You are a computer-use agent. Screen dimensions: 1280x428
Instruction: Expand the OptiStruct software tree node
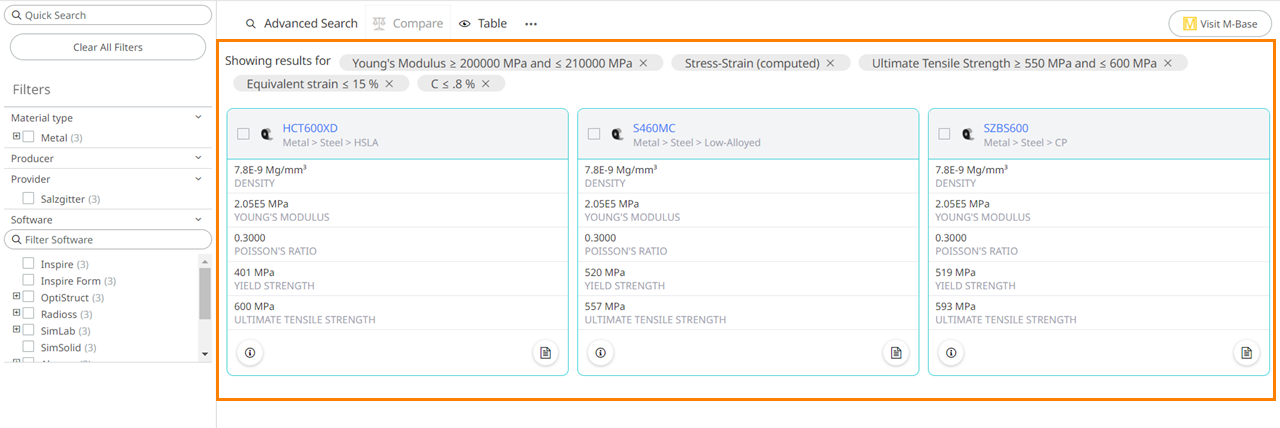click(x=16, y=297)
